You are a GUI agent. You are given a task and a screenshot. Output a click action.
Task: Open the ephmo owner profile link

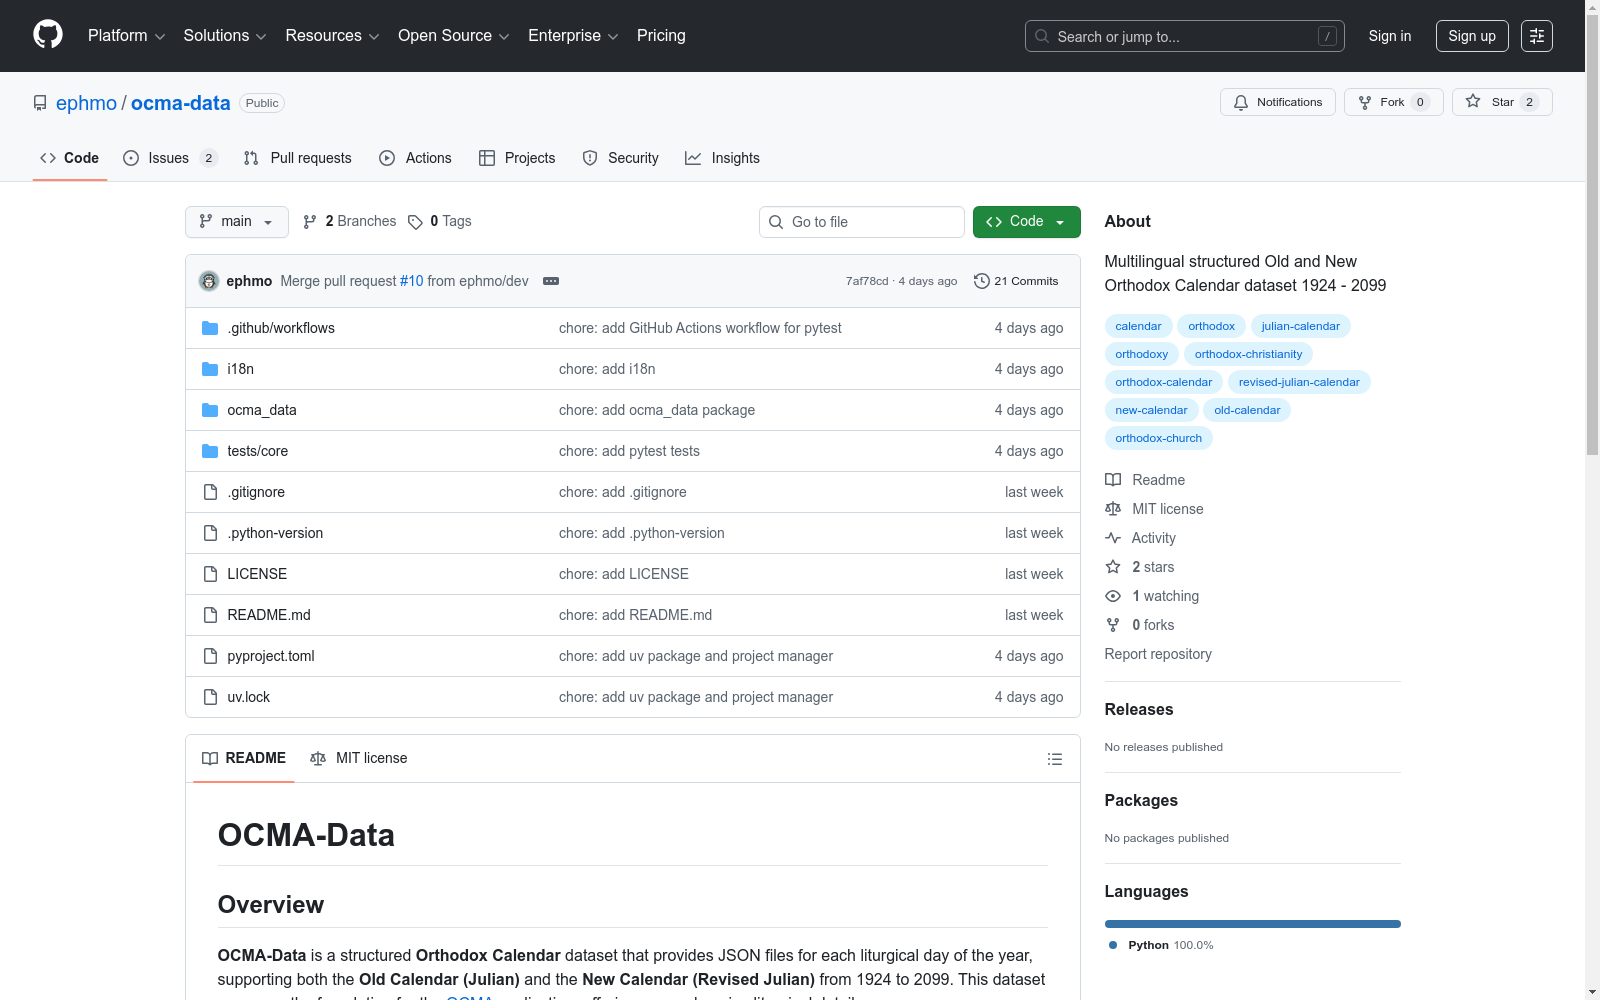coord(86,103)
